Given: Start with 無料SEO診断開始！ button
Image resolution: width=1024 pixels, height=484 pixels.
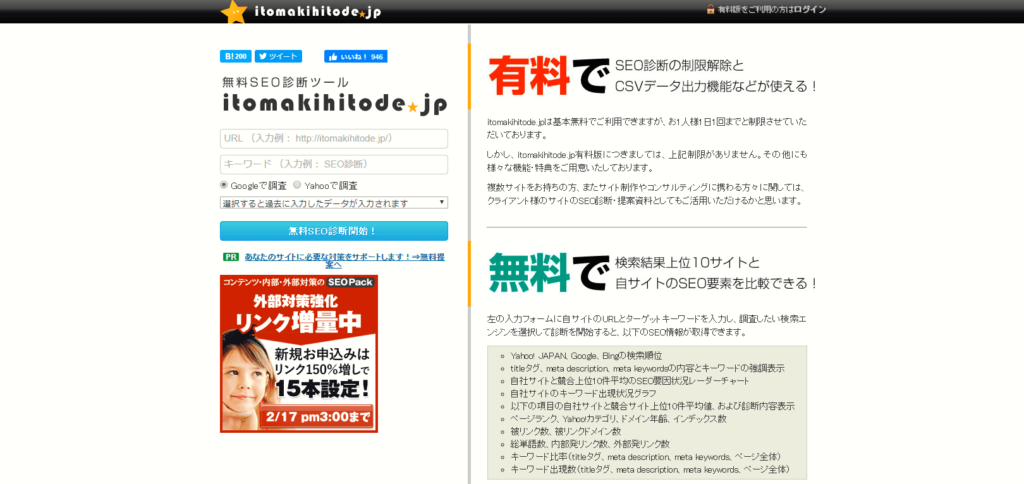Looking at the screenshot, I should pos(334,231).
